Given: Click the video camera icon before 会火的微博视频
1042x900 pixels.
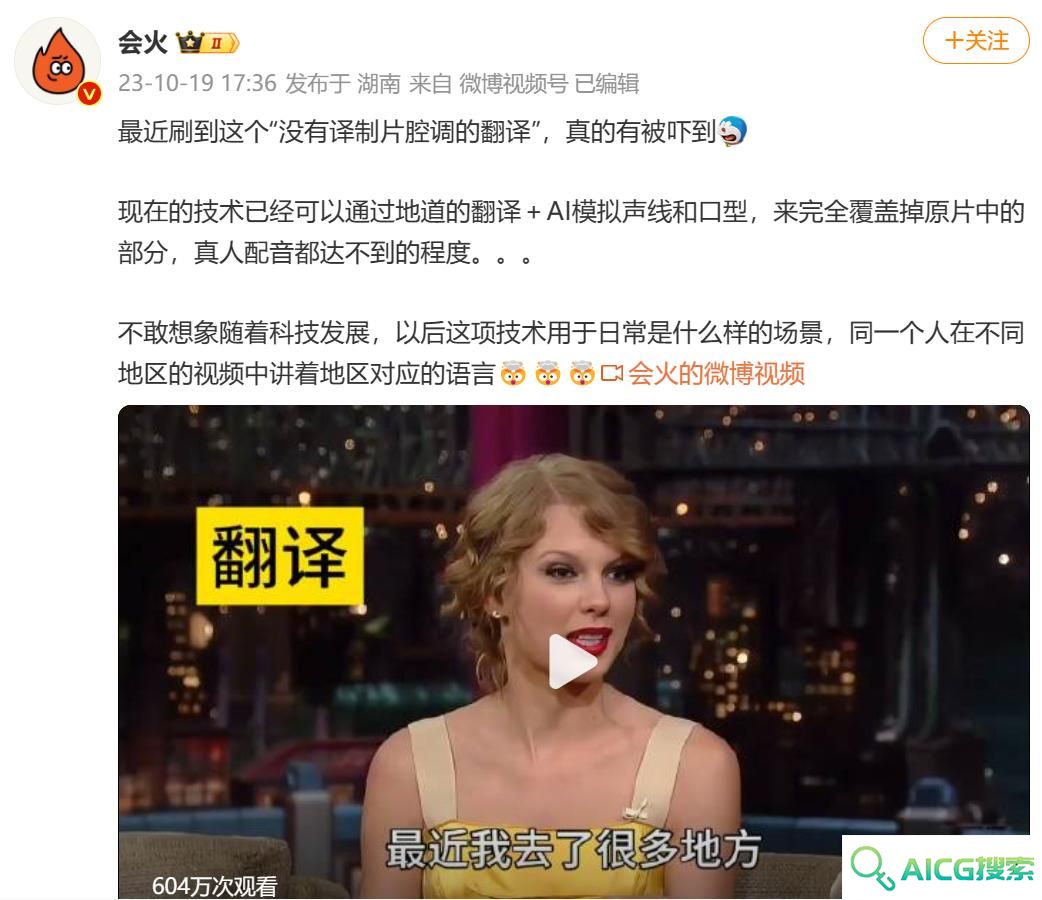Looking at the screenshot, I should (x=611, y=374).
